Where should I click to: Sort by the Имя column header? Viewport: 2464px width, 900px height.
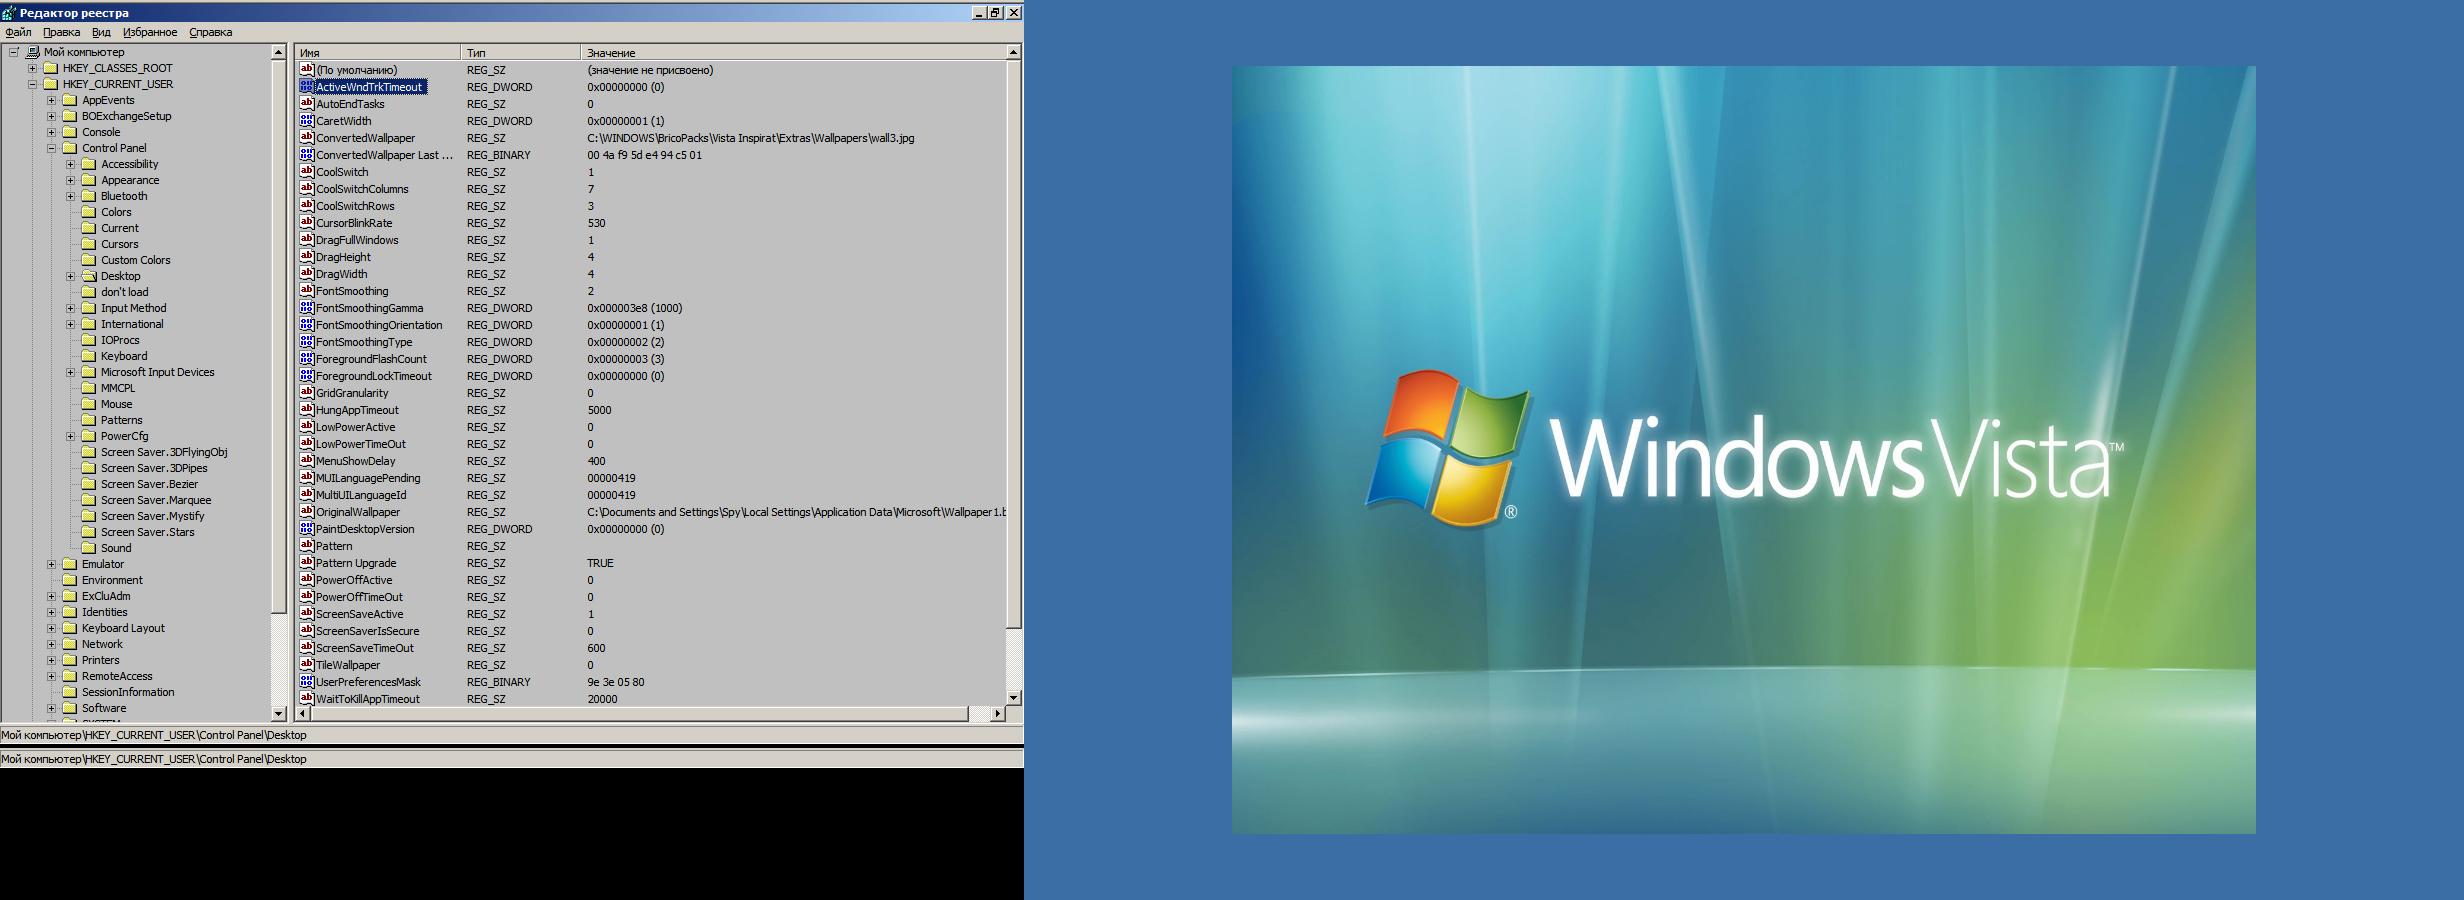click(377, 52)
